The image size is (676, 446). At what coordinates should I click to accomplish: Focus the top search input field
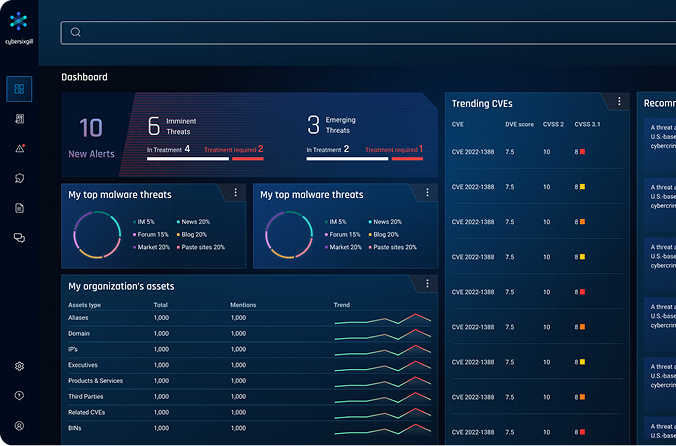(x=360, y=32)
